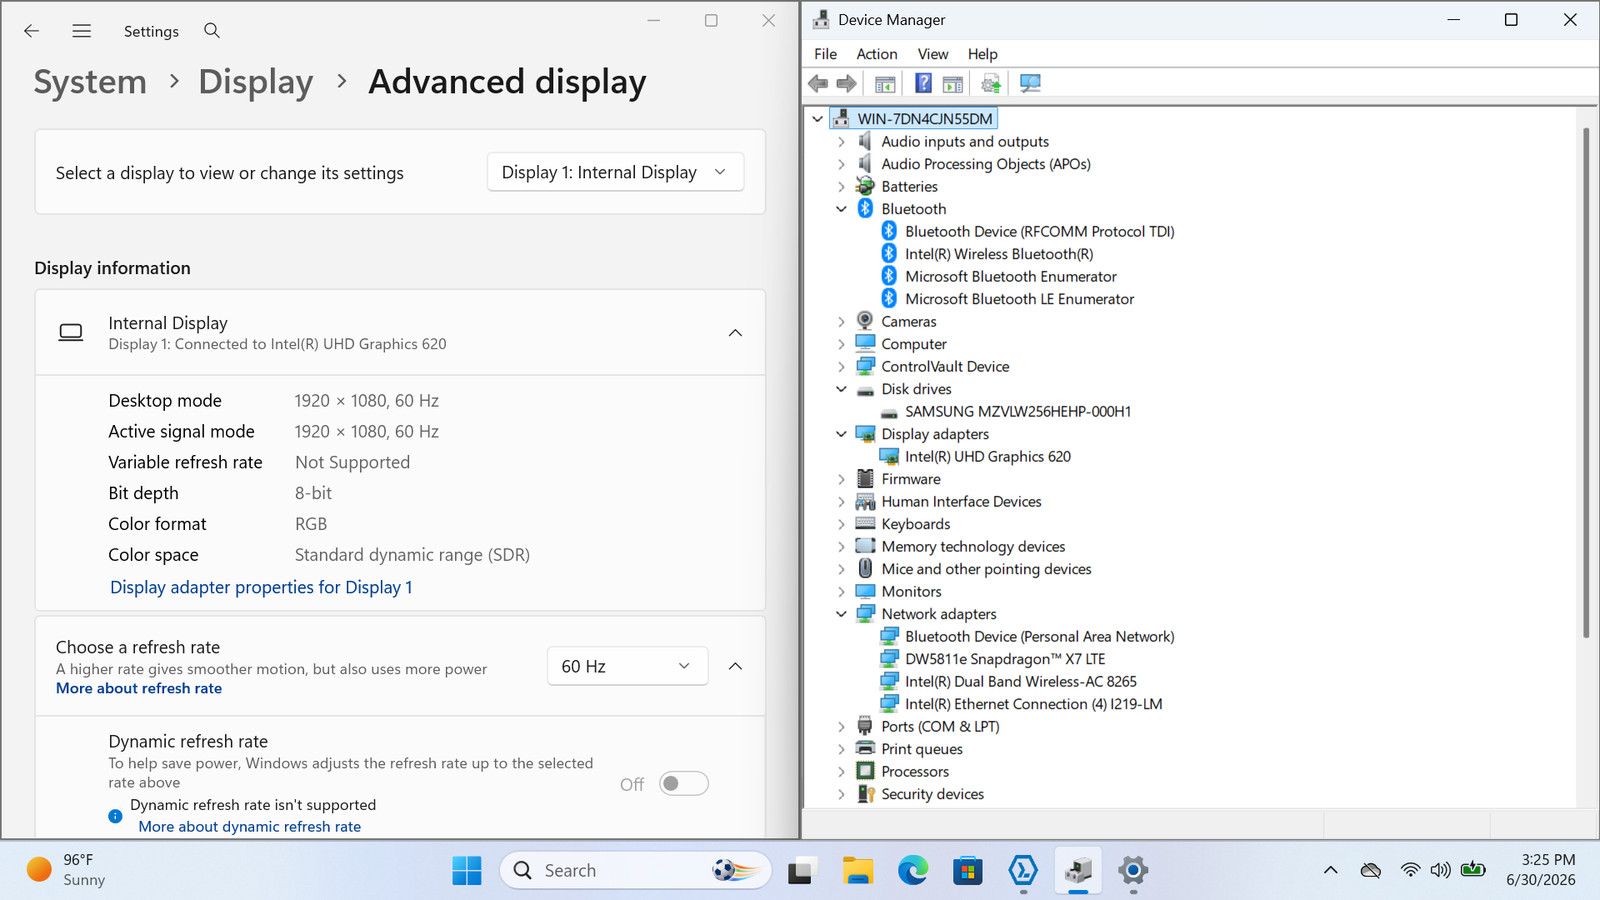Click the blue Help question-mark toolbar icon
The height and width of the screenshot is (900, 1600).
point(923,84)
